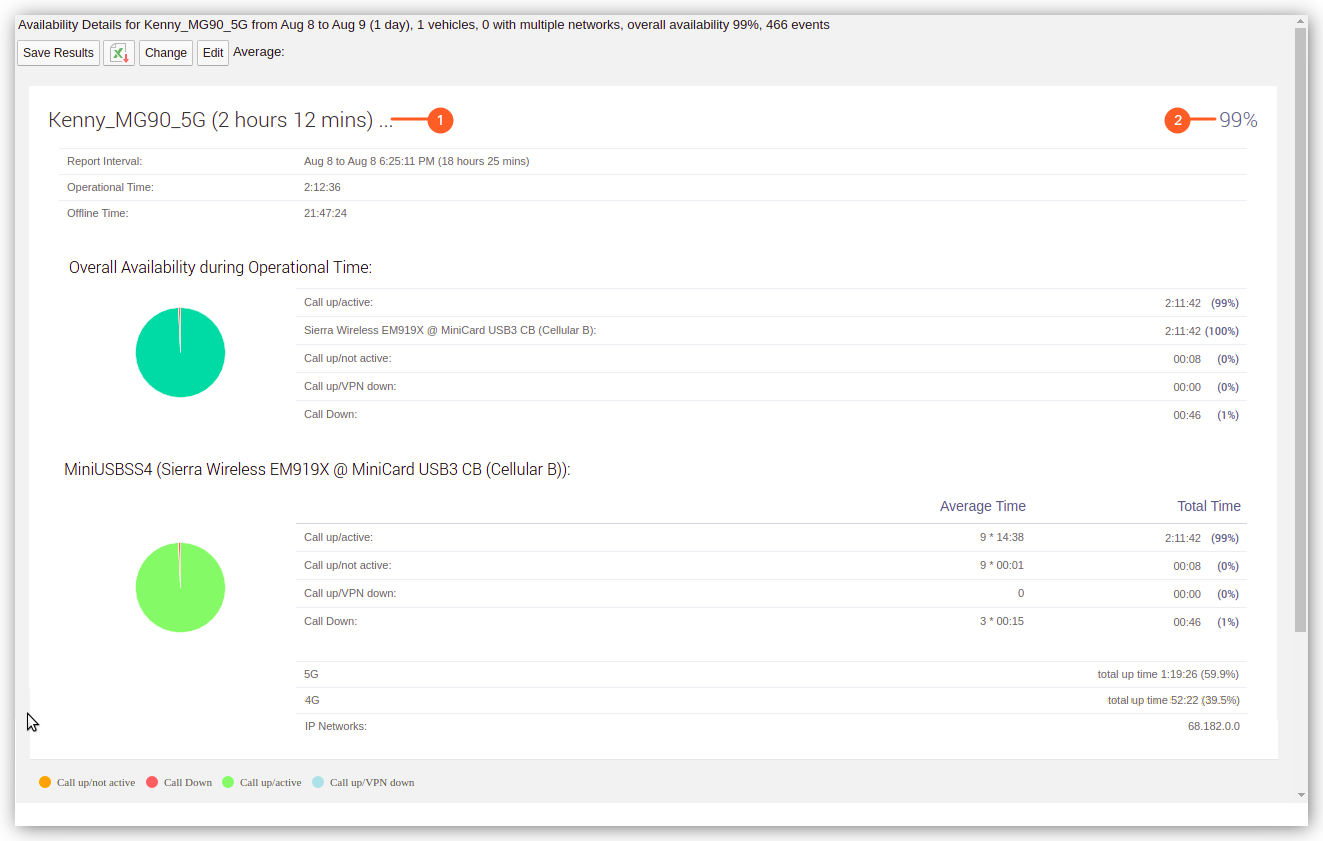Click the blue Call up/VPN down legend swatch

[318, 782]
